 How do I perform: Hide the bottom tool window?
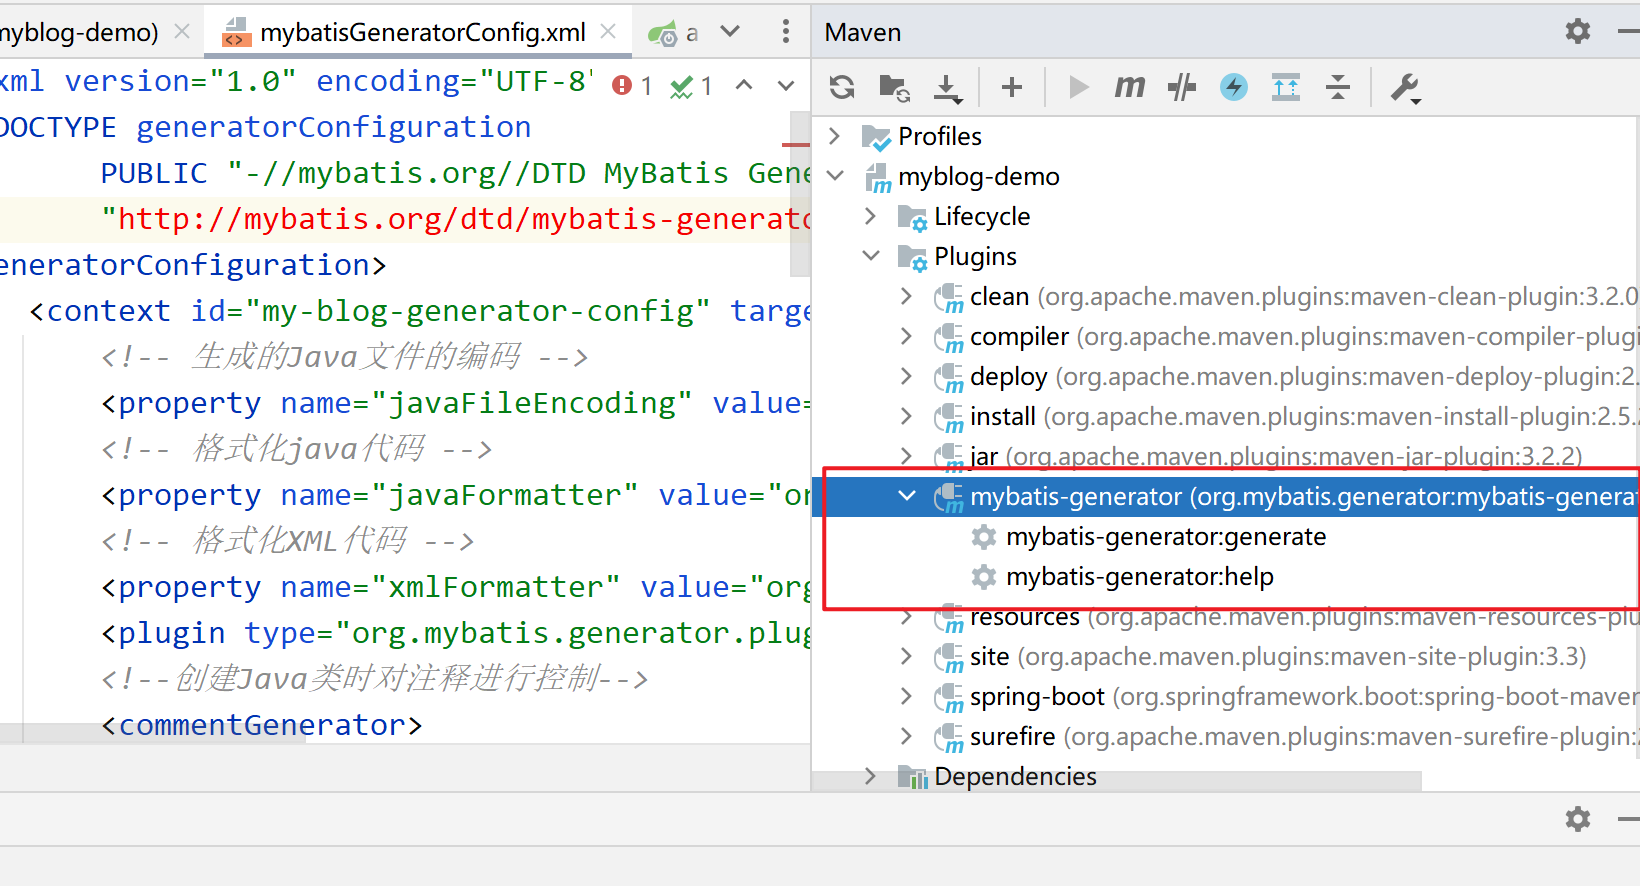[1629, 820]
